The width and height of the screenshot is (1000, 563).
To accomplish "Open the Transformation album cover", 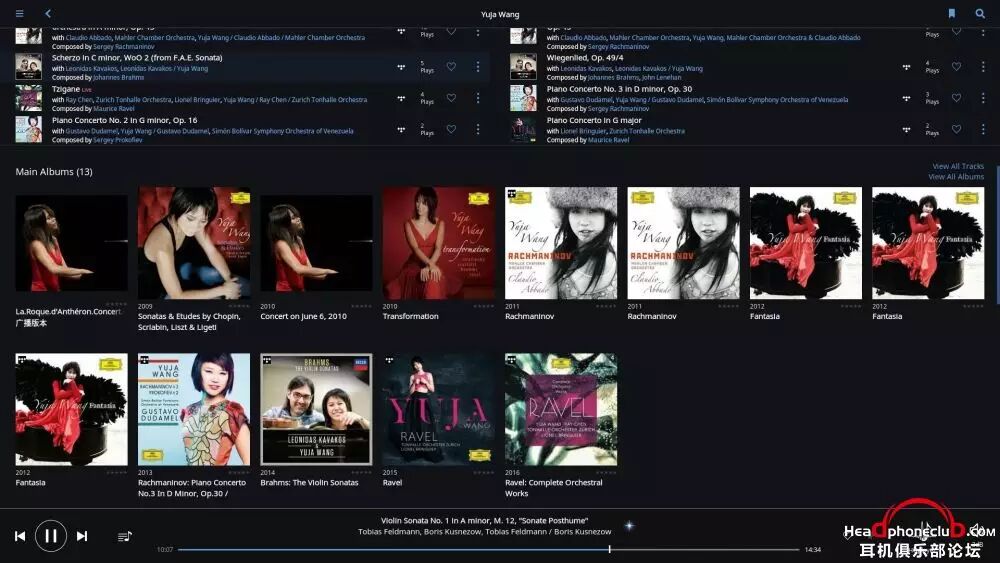I will click(x=439, y=243).
